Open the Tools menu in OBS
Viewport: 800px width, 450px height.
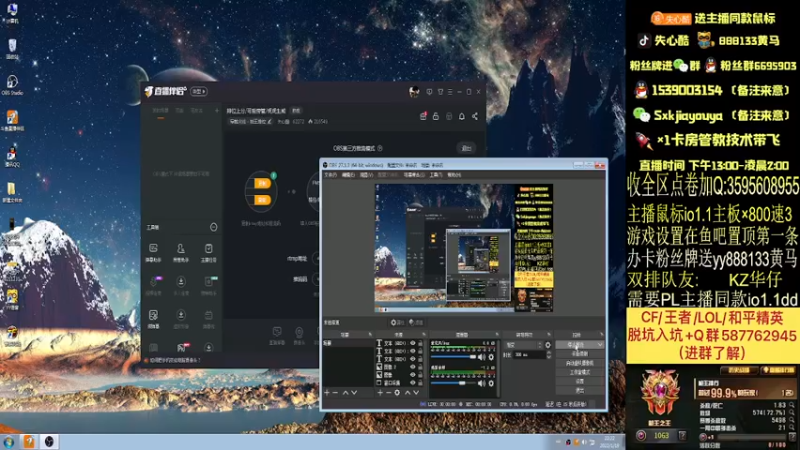(436, 175)
